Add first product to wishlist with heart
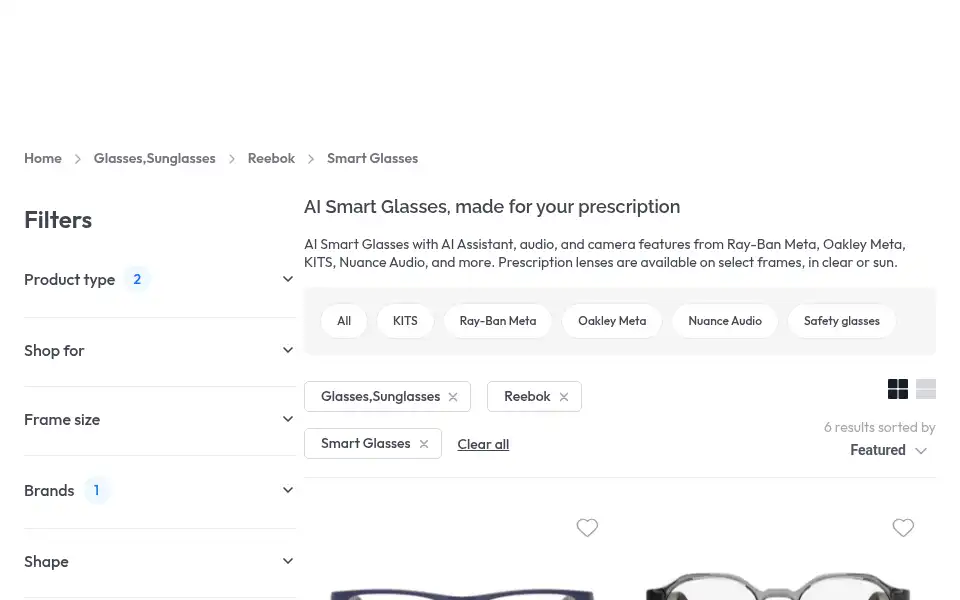 click(587, 527)
